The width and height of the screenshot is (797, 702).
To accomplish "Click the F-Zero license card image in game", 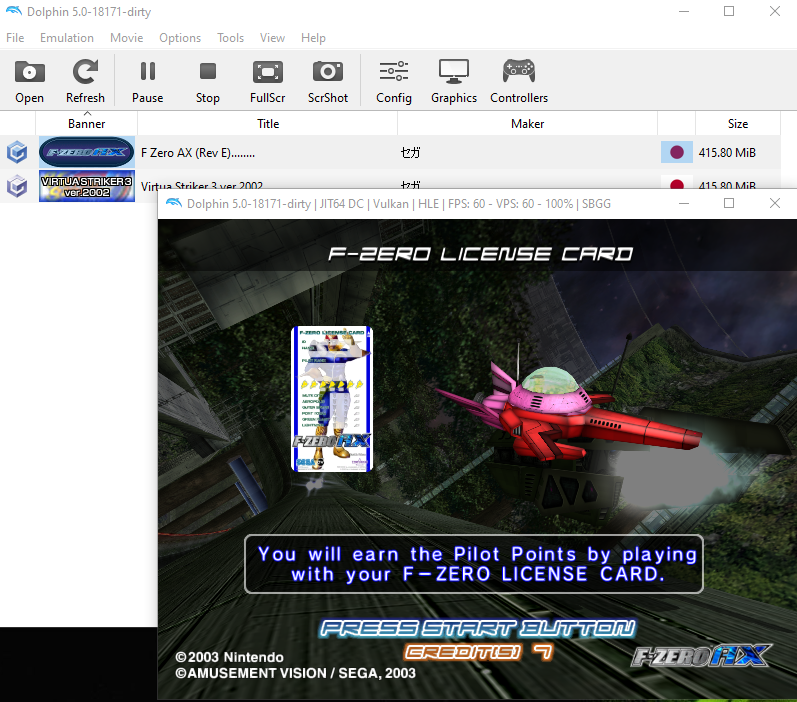I will [332, 399].
